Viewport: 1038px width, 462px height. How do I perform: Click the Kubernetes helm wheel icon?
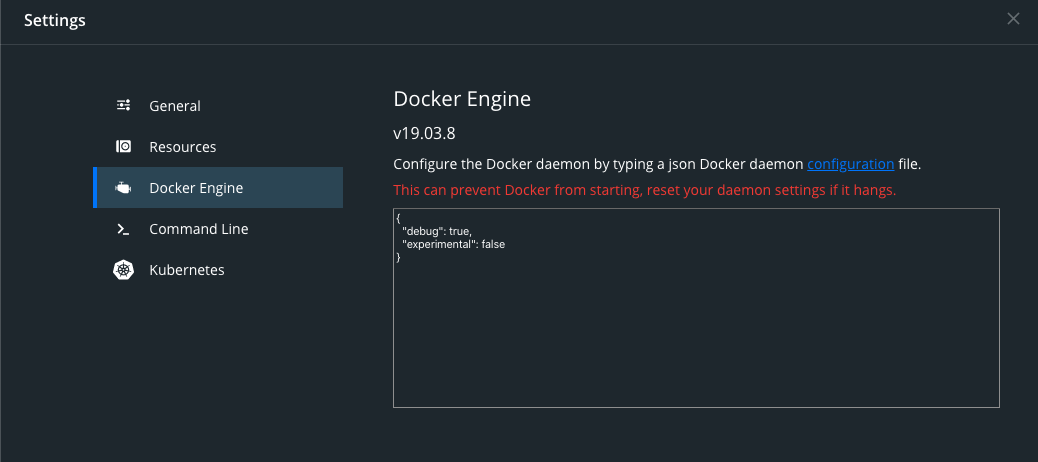[123, 270]
